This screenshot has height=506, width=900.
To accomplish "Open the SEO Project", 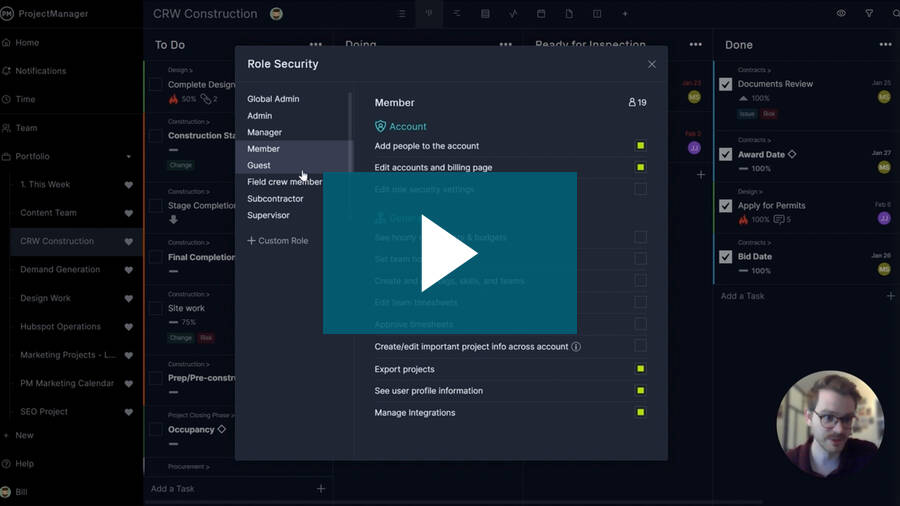I will pyautogui.click(x=44, y=411).
